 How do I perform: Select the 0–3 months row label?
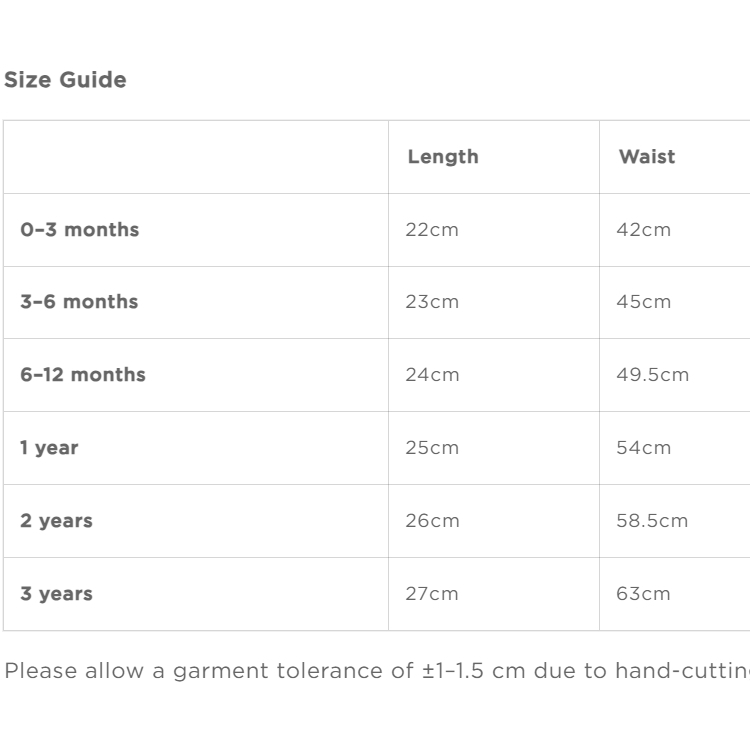(80, 230)
